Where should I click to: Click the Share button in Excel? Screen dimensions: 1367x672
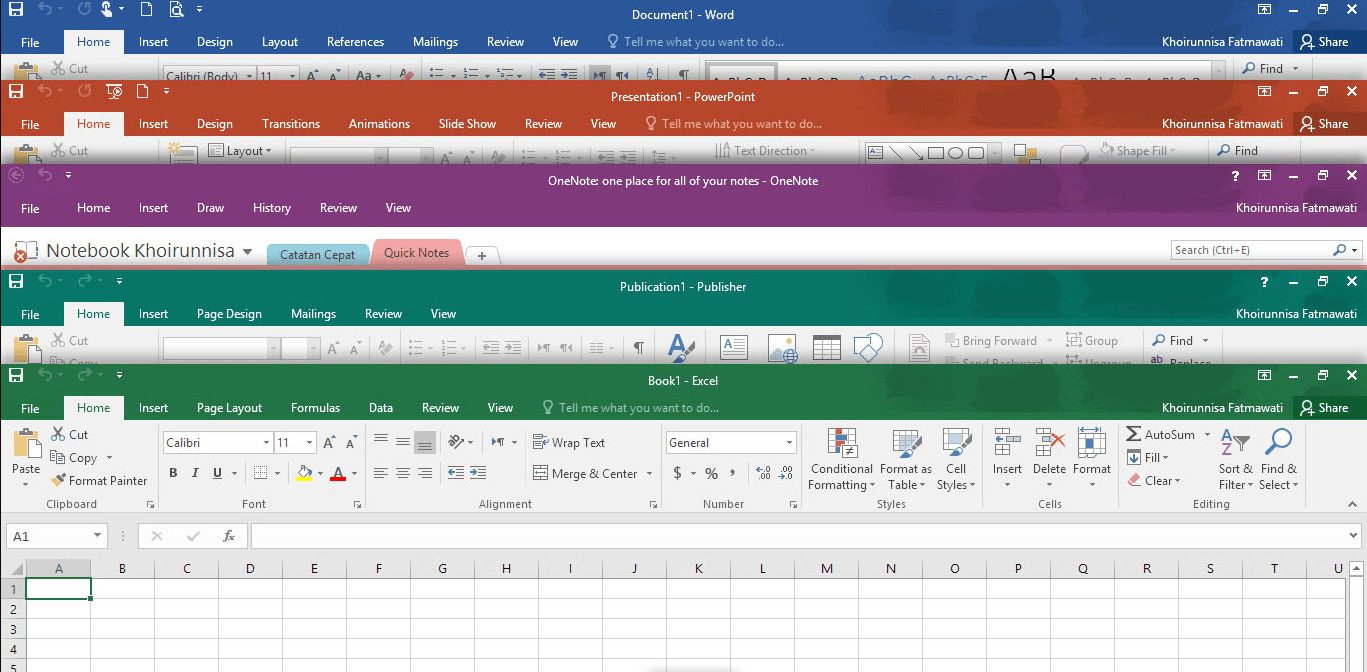(x=1324, y=408)
